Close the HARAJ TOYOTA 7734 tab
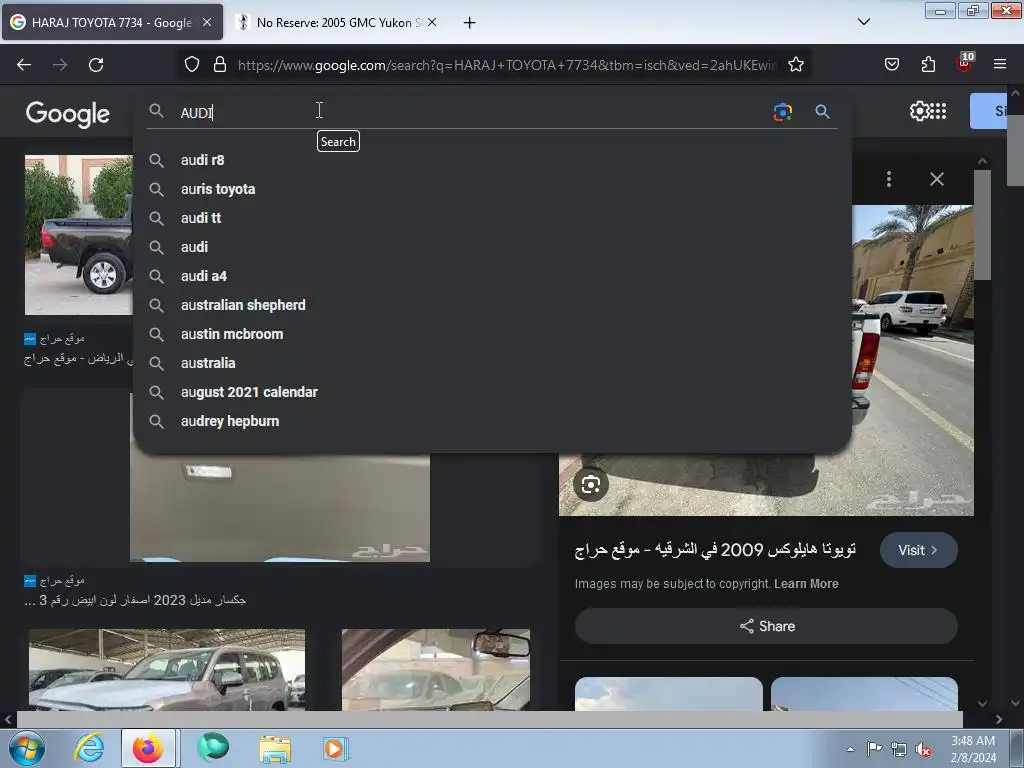 pyautogui.click(x=207, y=22)
